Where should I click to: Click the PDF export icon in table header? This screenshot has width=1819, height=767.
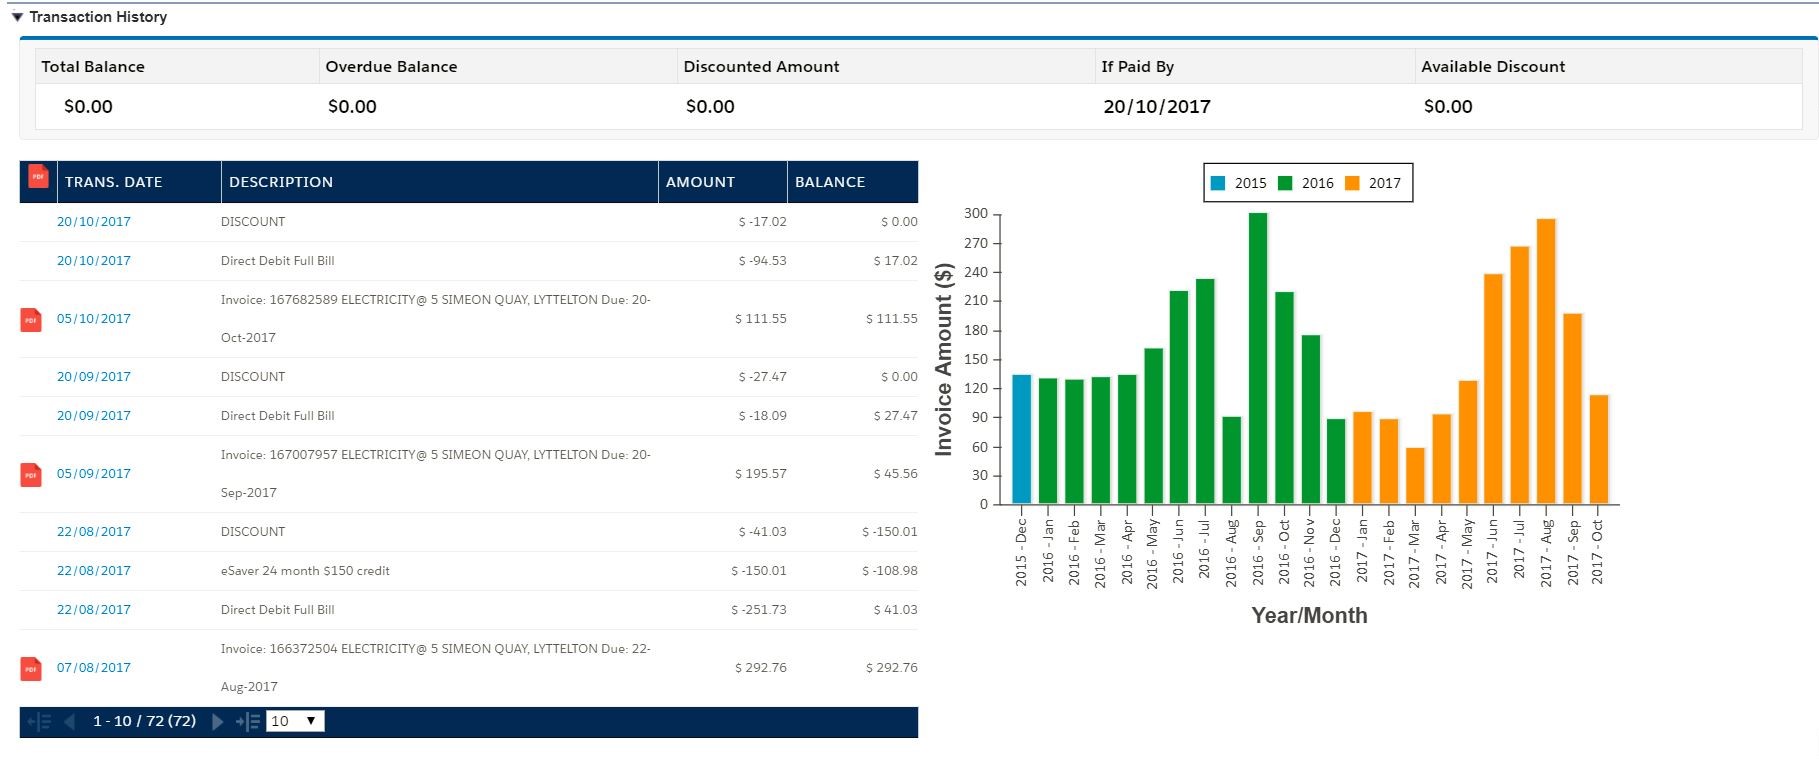pyautogui.click(x=38, y=176)
